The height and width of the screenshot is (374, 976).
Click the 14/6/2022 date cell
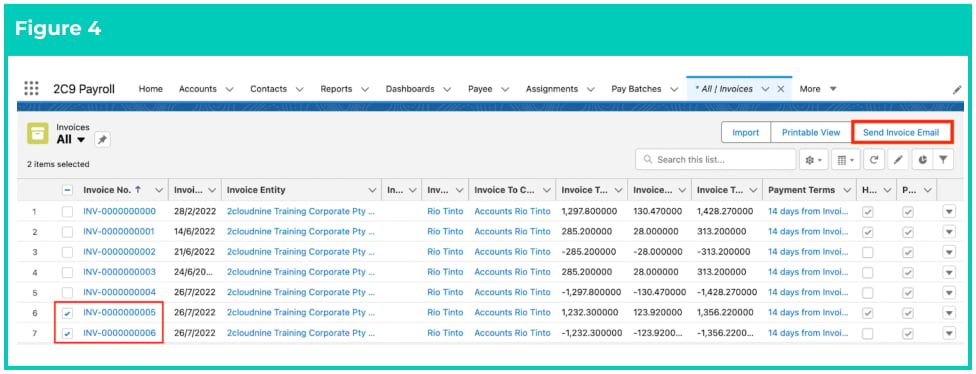(195, 232)
